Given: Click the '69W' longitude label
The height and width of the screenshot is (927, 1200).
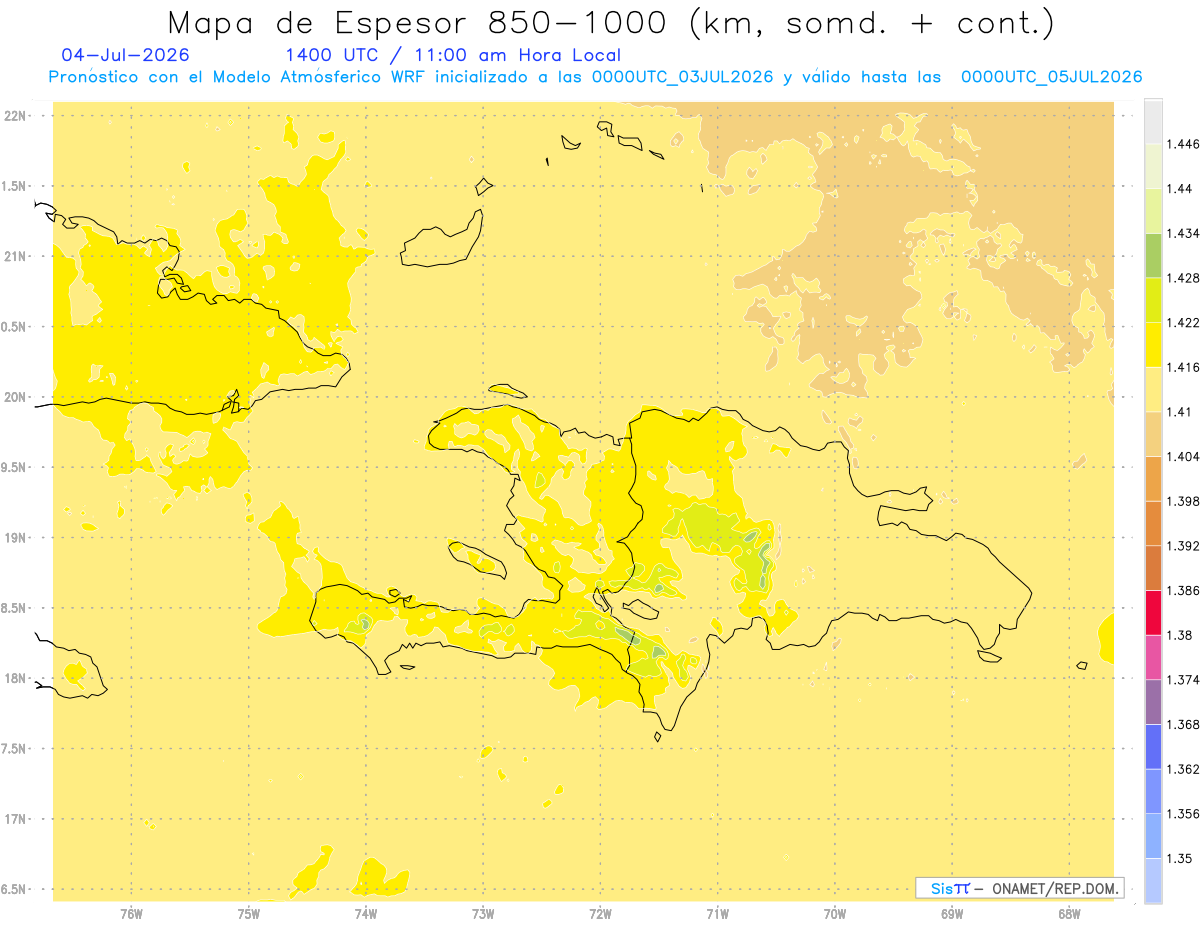Looking at the screenshot, I should point(952,913).
